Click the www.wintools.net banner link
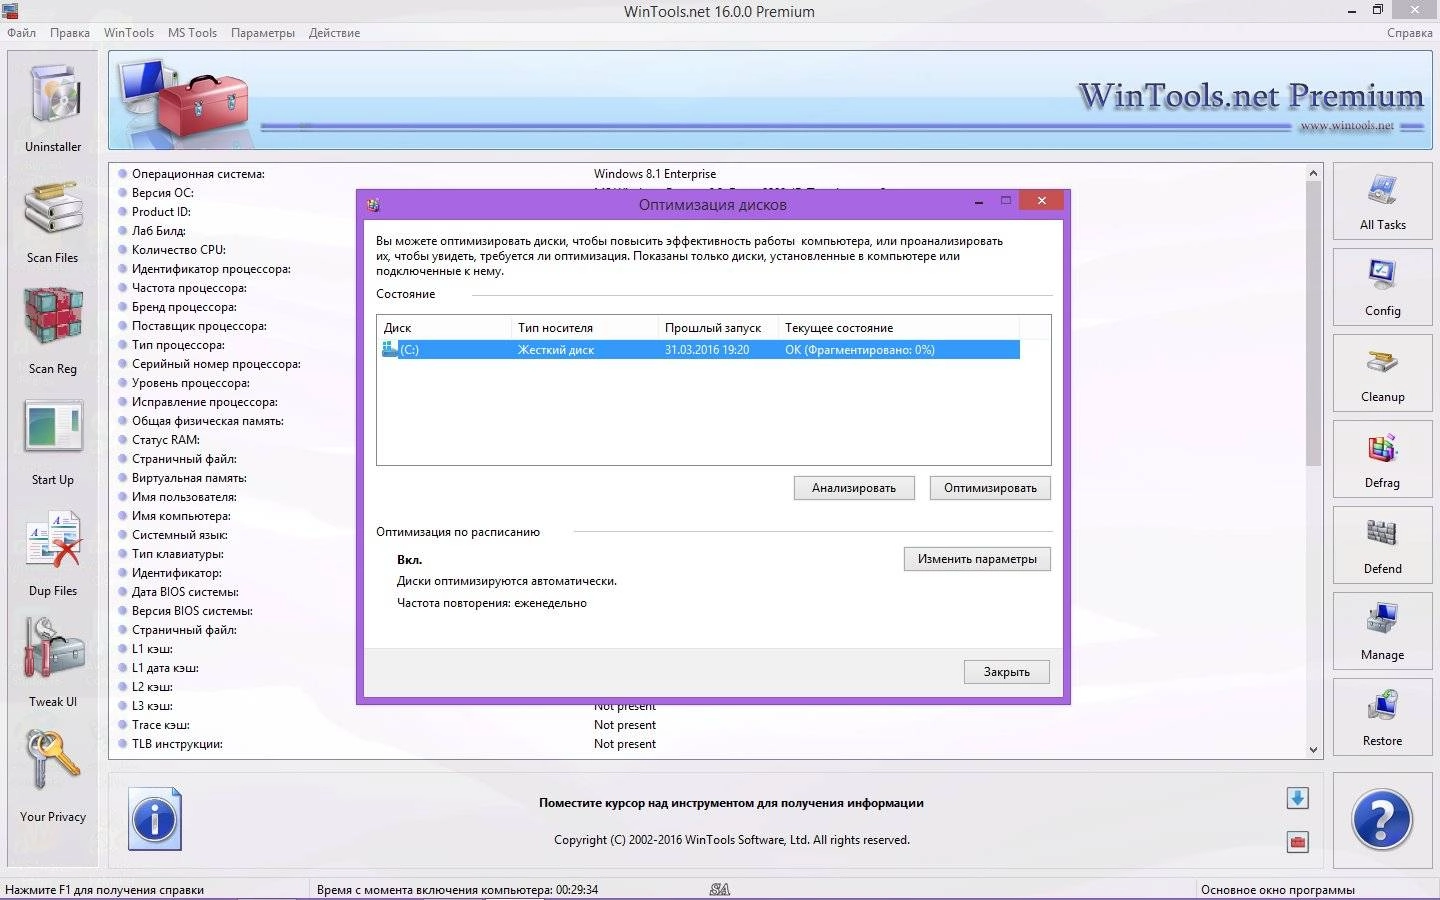 point(1346,126)
